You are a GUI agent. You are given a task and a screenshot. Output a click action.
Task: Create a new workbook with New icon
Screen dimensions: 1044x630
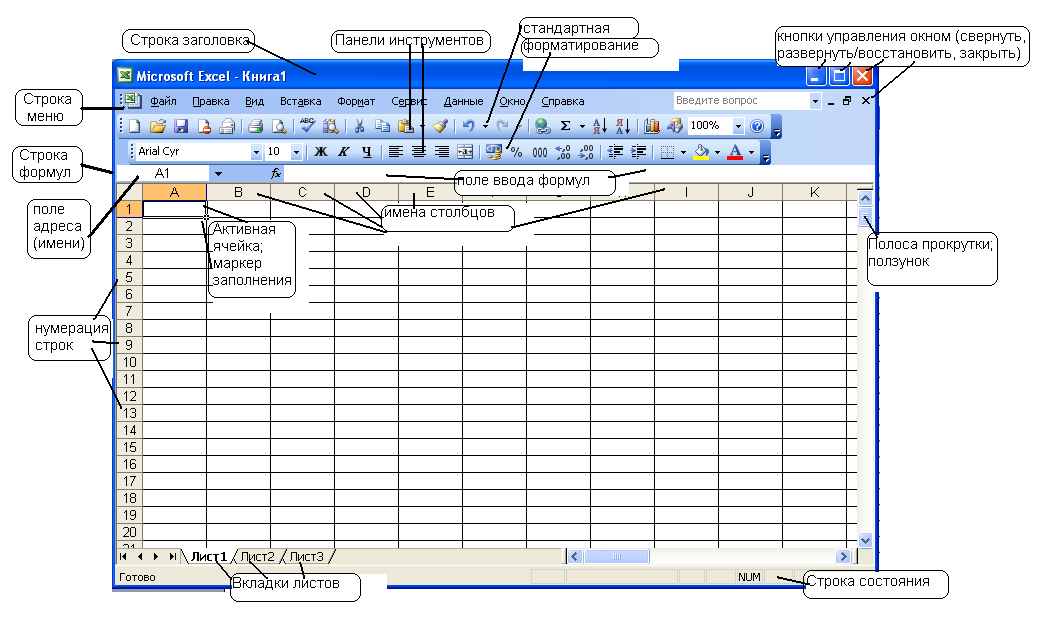tap(135, 126)
